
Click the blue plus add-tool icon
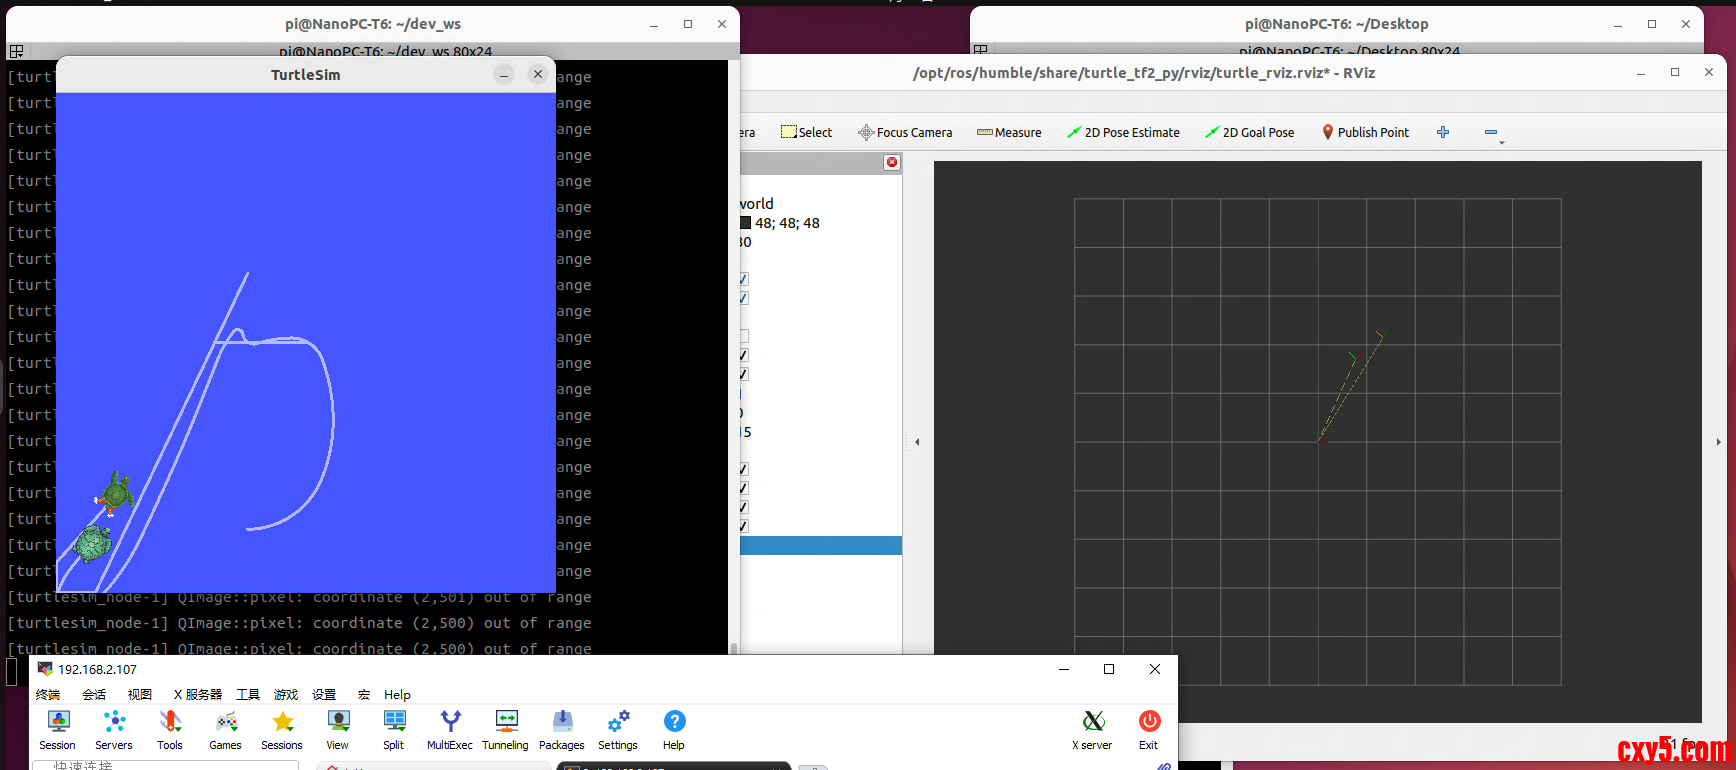coord(1443,132)
